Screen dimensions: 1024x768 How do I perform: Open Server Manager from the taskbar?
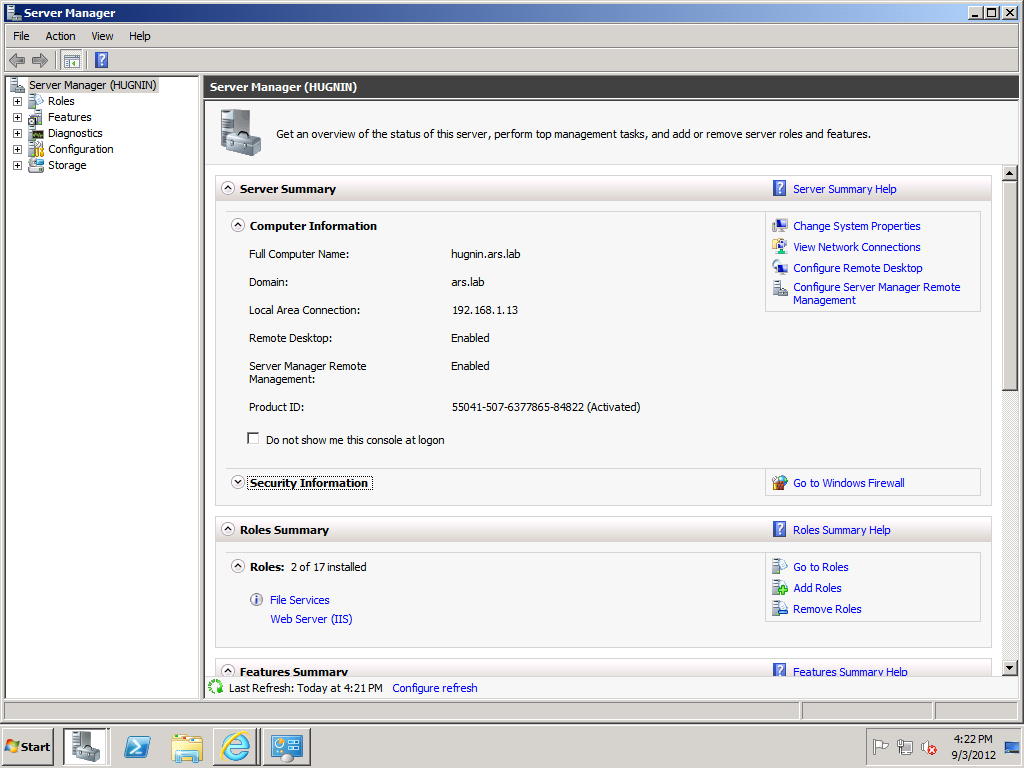86,746
